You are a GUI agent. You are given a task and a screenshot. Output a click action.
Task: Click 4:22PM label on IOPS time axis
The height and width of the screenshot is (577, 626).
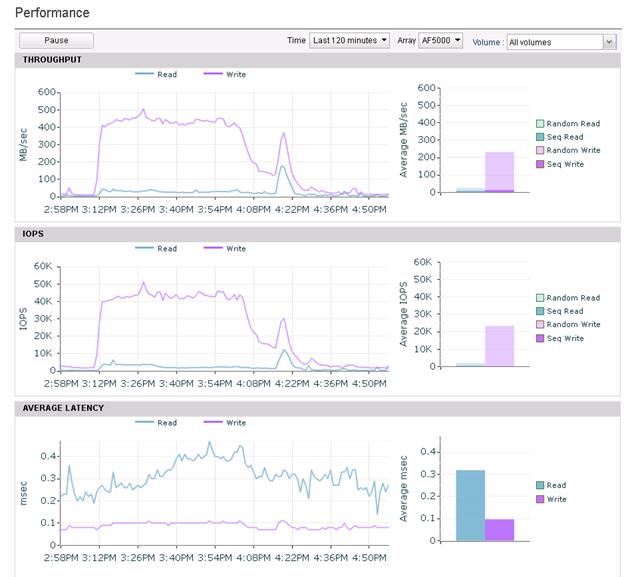click(x=292, y=383)
